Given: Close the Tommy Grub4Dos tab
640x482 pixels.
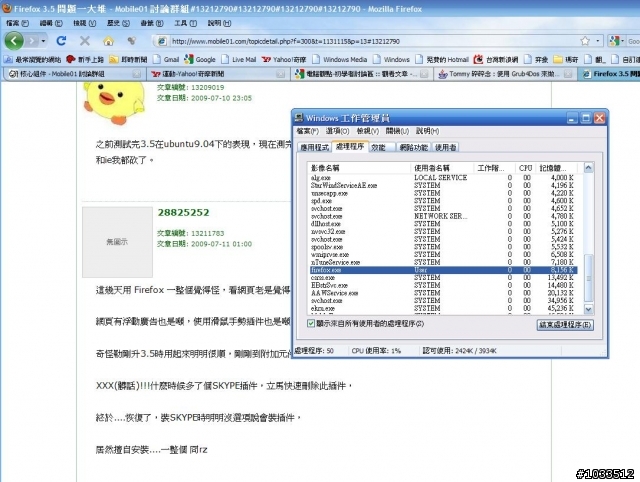Looking at the screenshot, I should click(568, 74).
